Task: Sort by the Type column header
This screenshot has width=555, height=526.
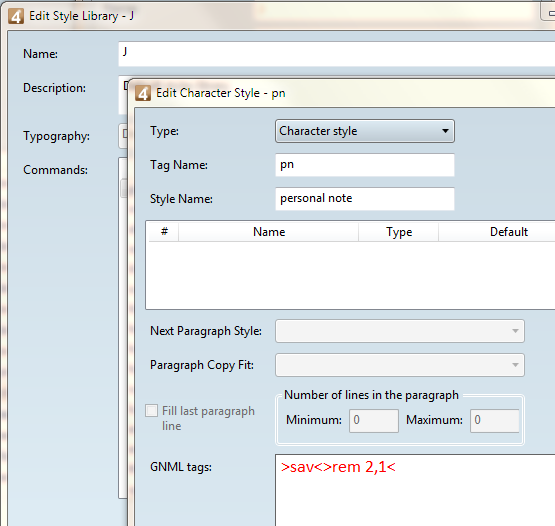Action: pyautogui.click(x=399, y=232)
